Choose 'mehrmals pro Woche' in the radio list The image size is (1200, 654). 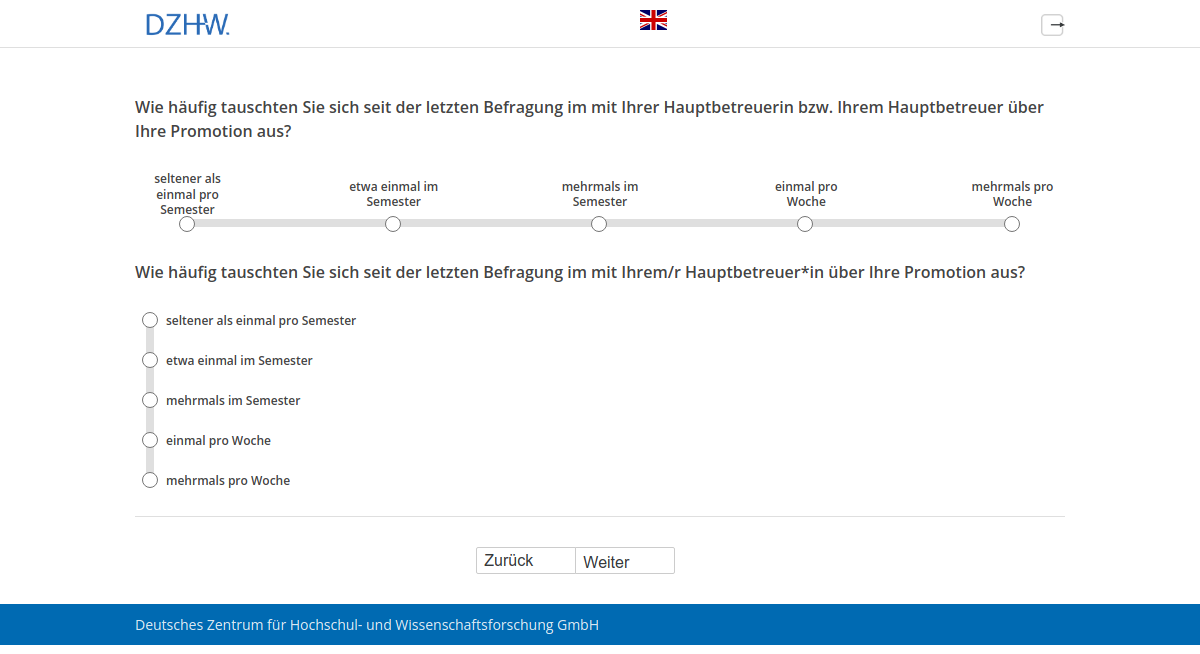[150, 480]
